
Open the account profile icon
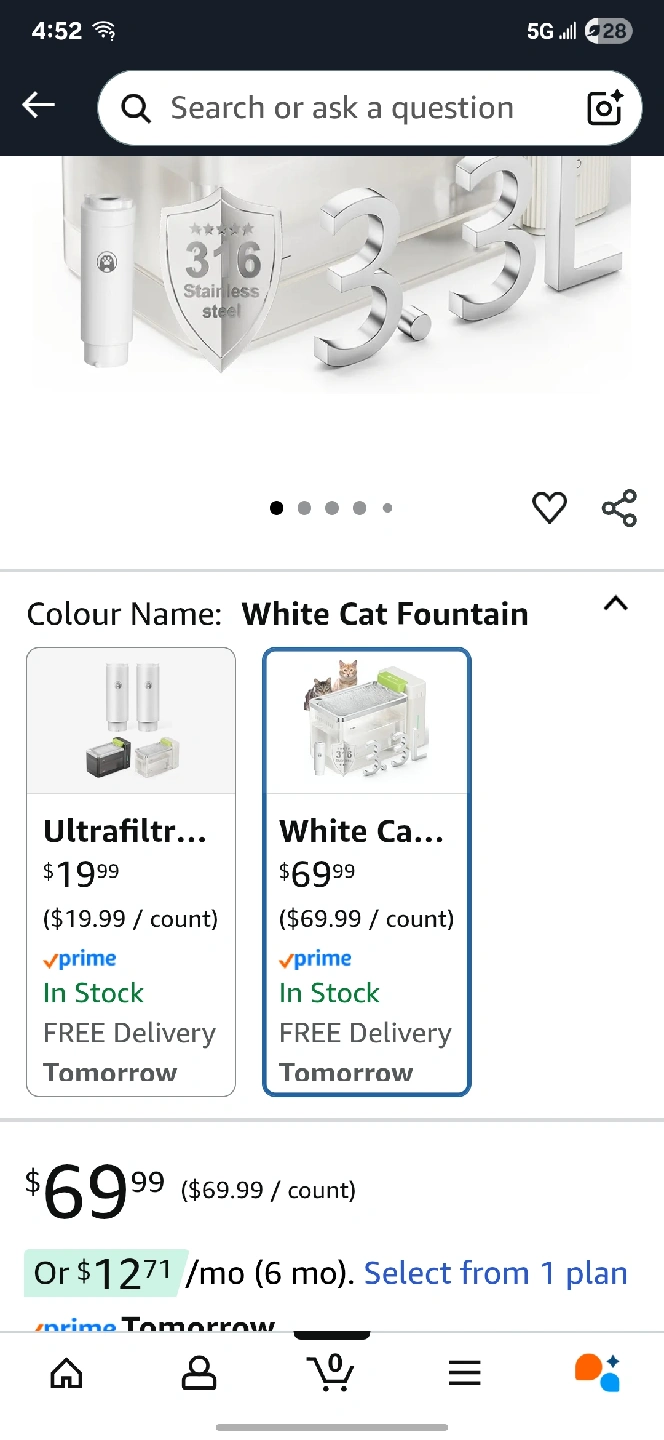[199, 1373]
